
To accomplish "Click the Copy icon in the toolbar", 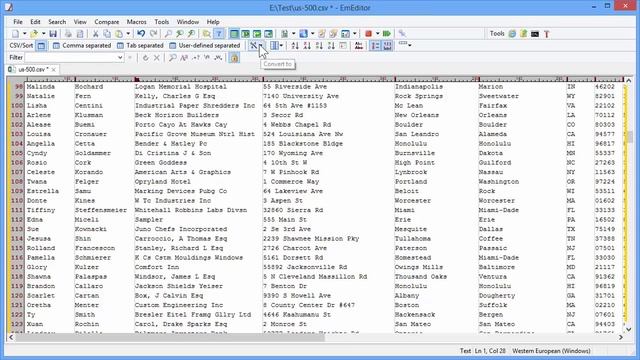I will tap(107, 34).
